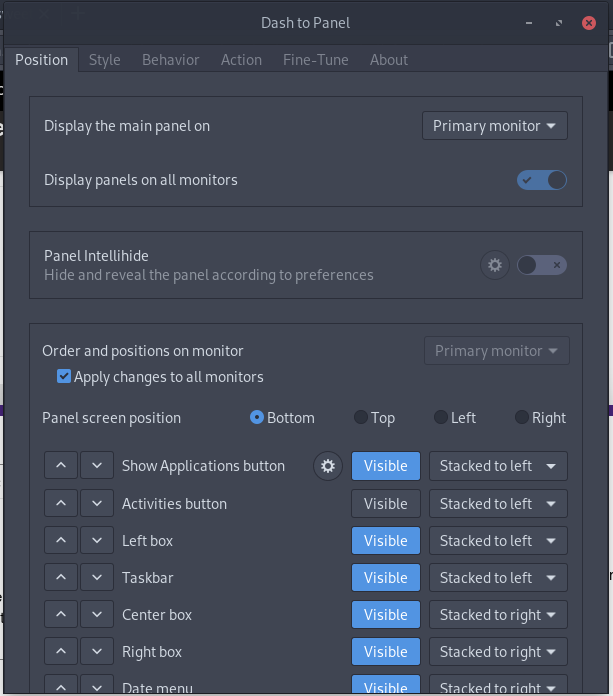Toggle Visible for Right box
613x696 pixels.
pyautogui.click(x=386, y=652)
